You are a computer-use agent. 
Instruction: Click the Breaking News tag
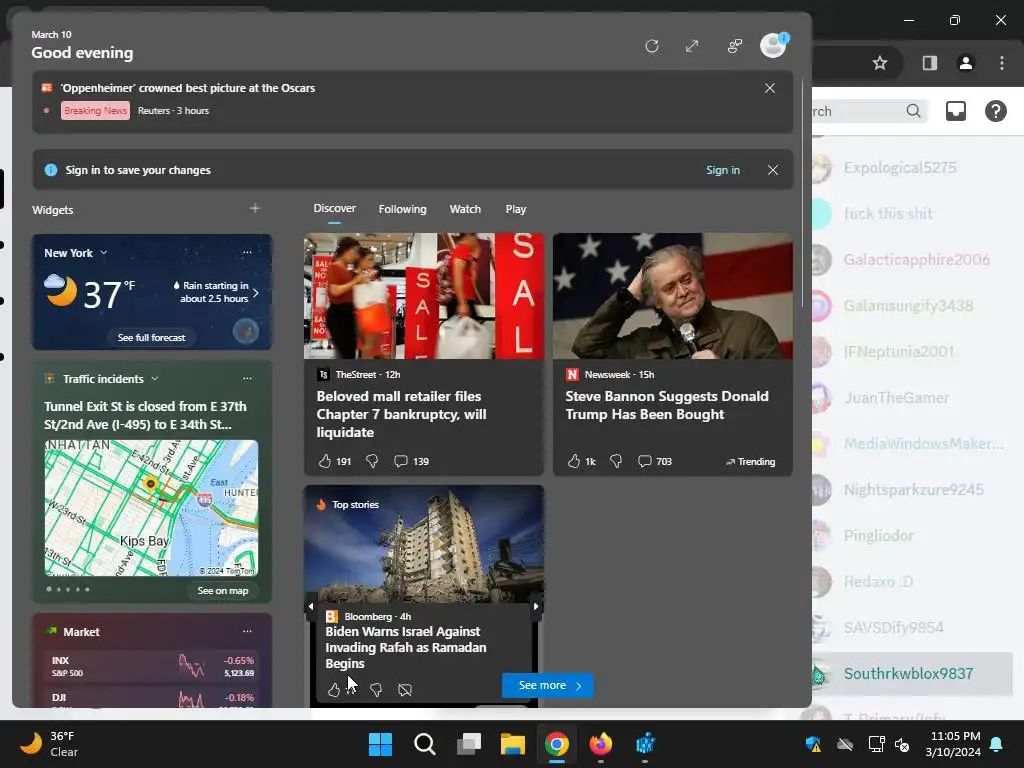(x=95, y=110)
